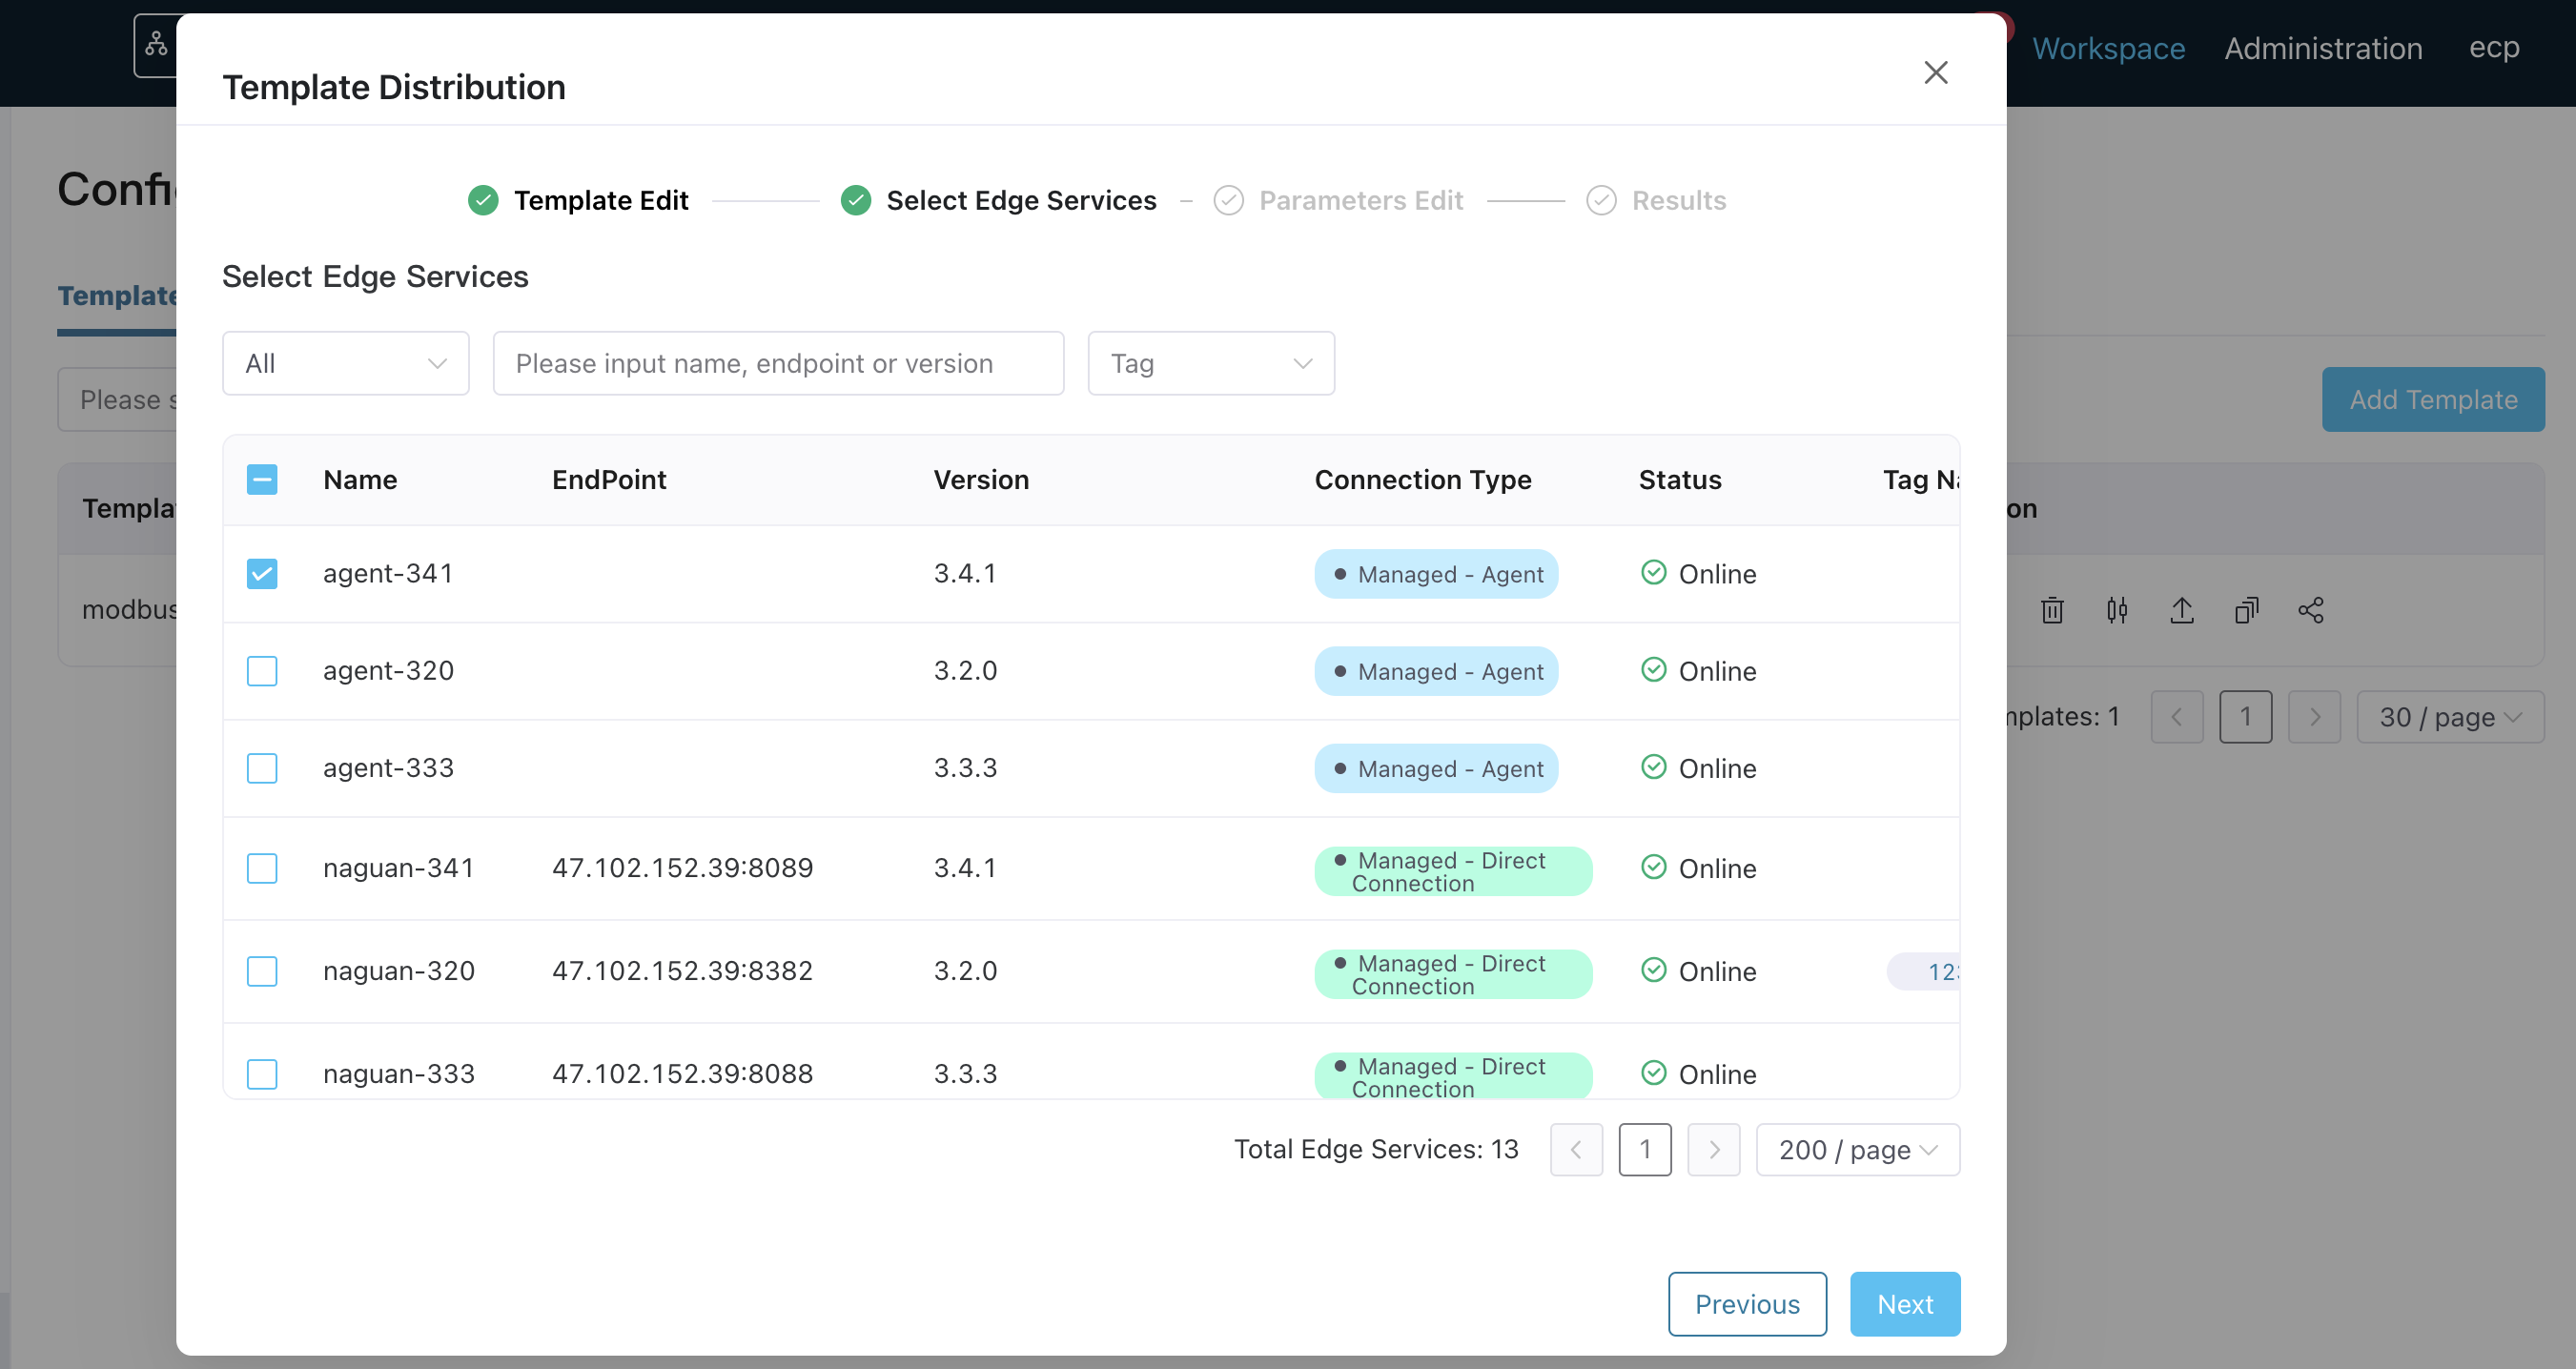Click the Connection Type column header
The width and height of the screenshot is (2576, 1369).
click(x=1423, y=480)
